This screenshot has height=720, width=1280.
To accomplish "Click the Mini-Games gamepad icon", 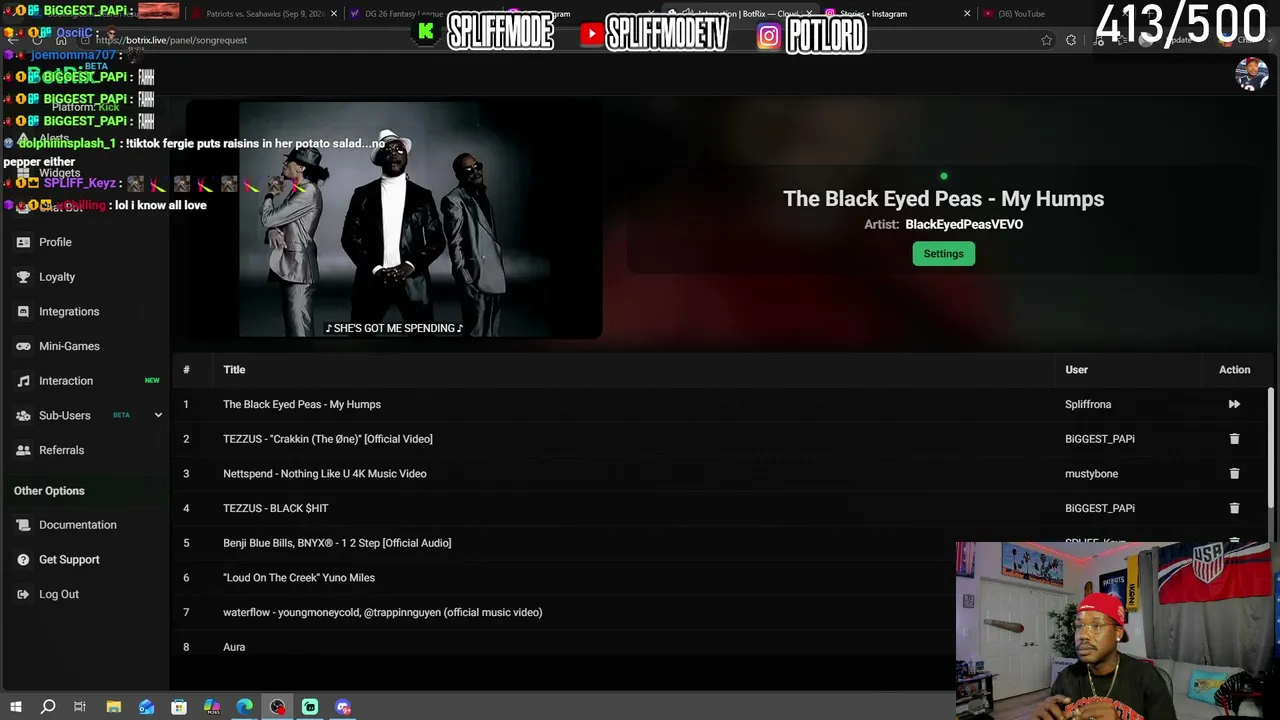I will pos(23,346).
